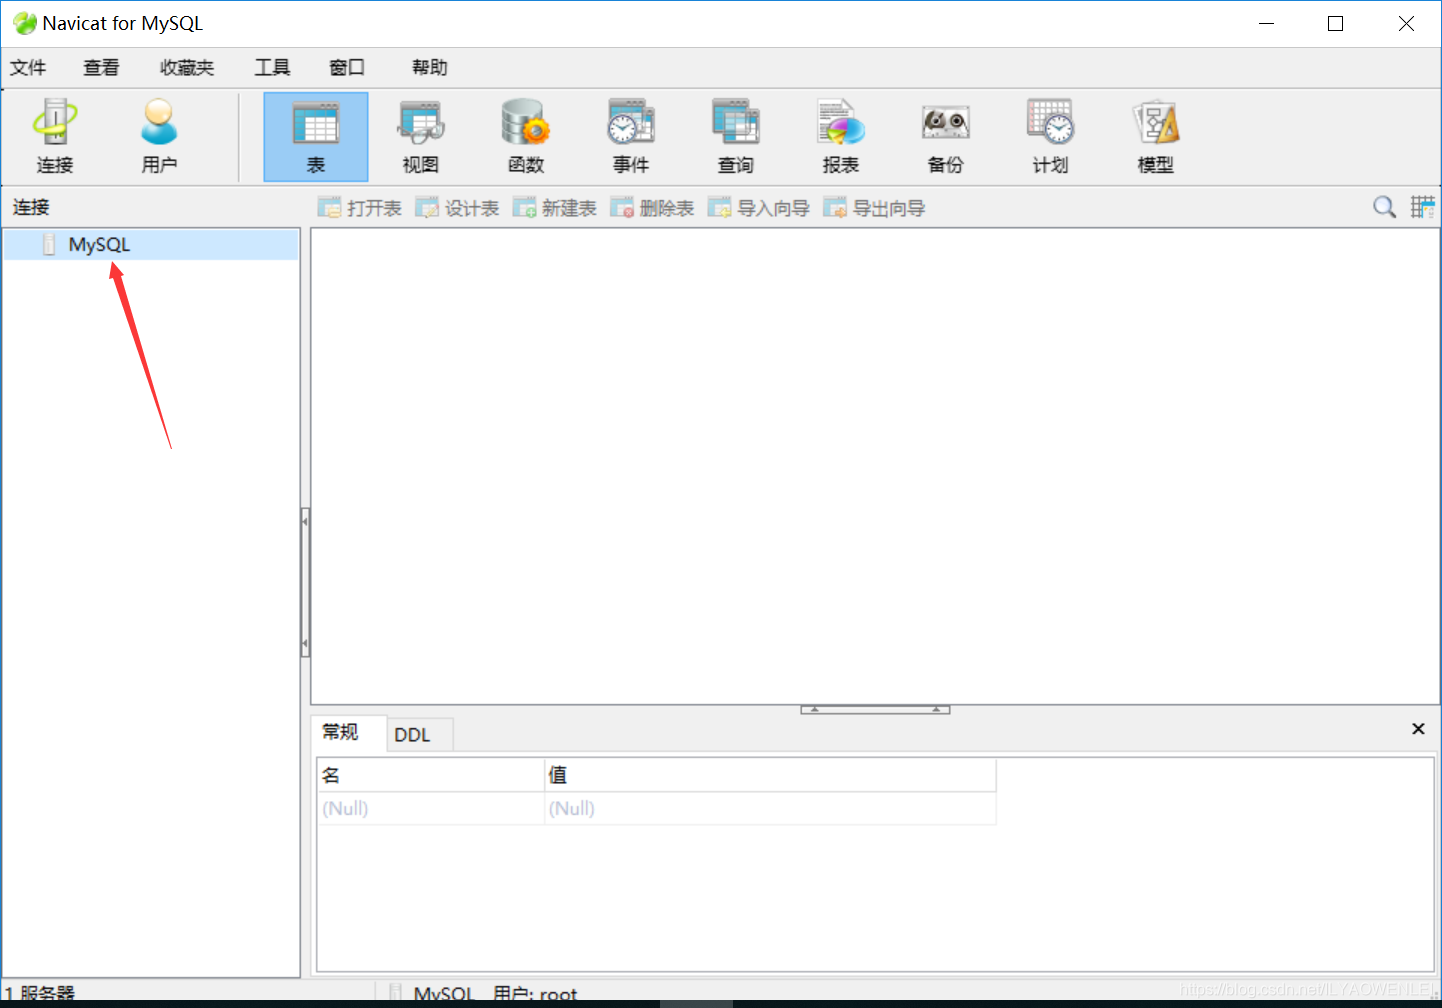The height and width of the screenshot is (1008, 1442).
Task: Click '用户: root' in status bar
Action: (x=535, y=994)
